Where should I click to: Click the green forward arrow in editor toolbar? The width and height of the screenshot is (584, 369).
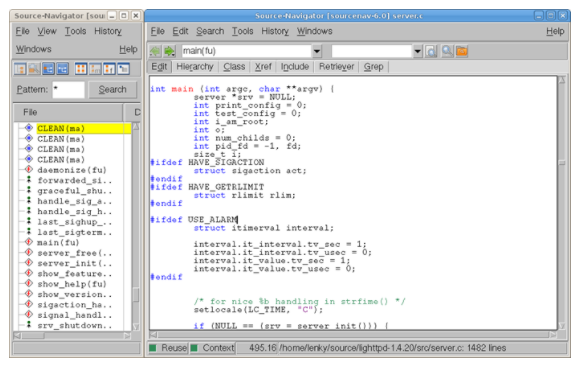169,51
